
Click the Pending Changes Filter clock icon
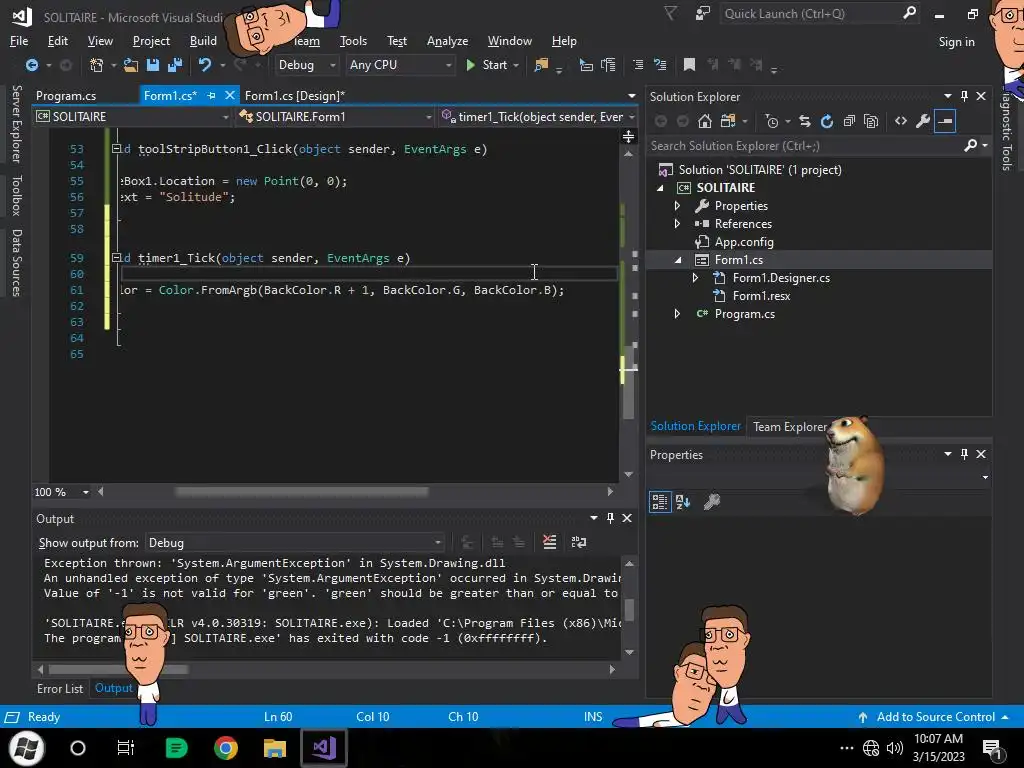772,121
